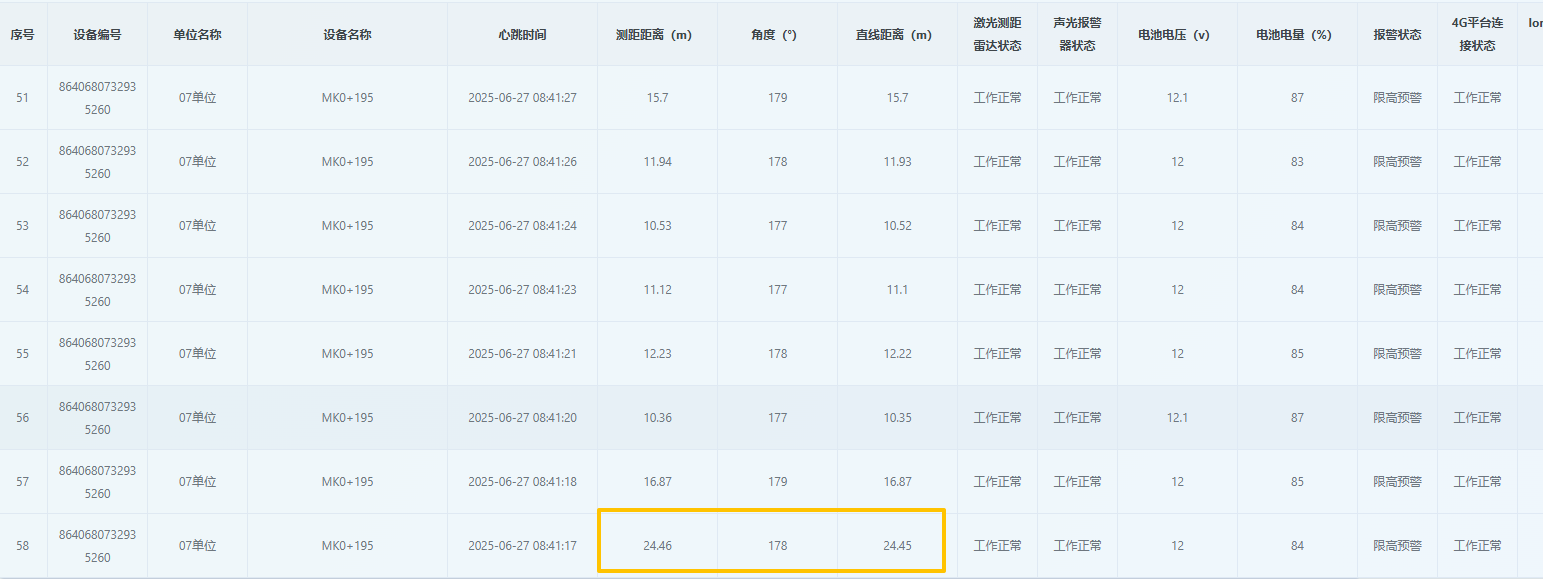Image resolution: width=1543 pixels, height=579 pixels.
Task: Select the 心跳时间 column header
Action: tap(522, 34)
